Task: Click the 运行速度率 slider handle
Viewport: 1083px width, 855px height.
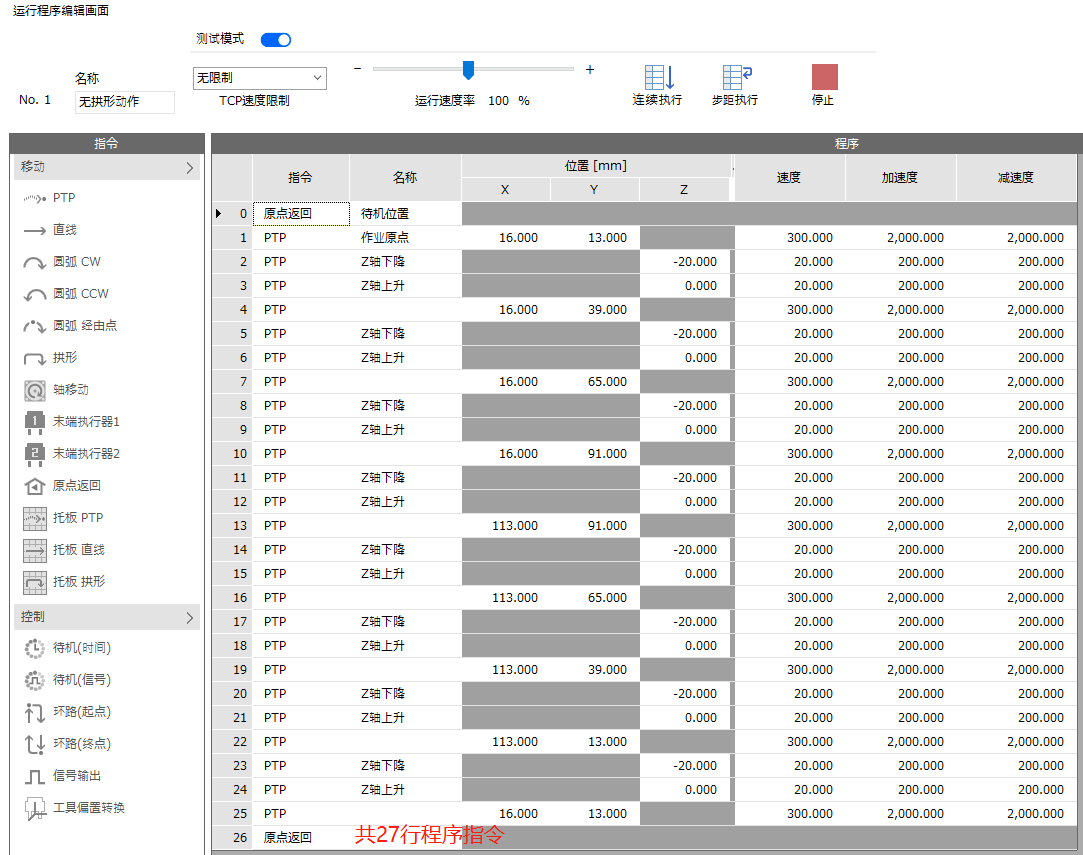Action: coord(467,70)
